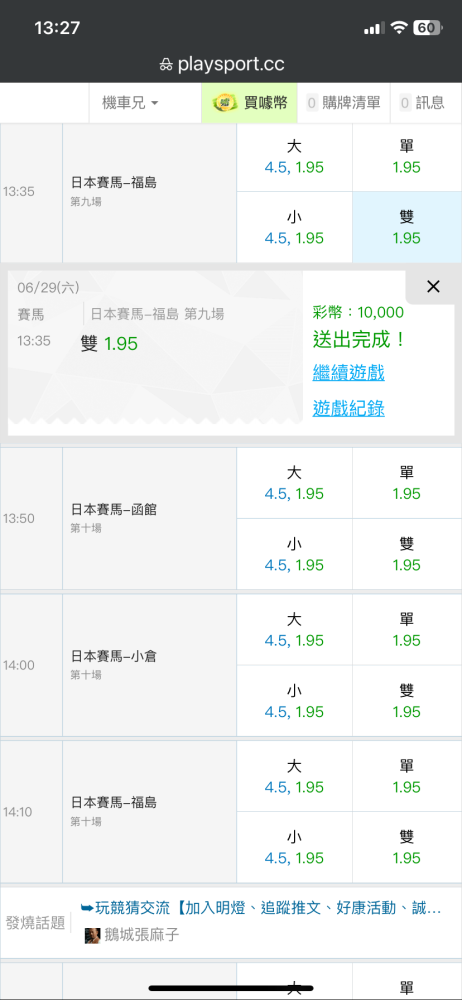Open the 購牌清單 tab
The height and width of the screenshot is (1000, 462).
pos(344,103)
